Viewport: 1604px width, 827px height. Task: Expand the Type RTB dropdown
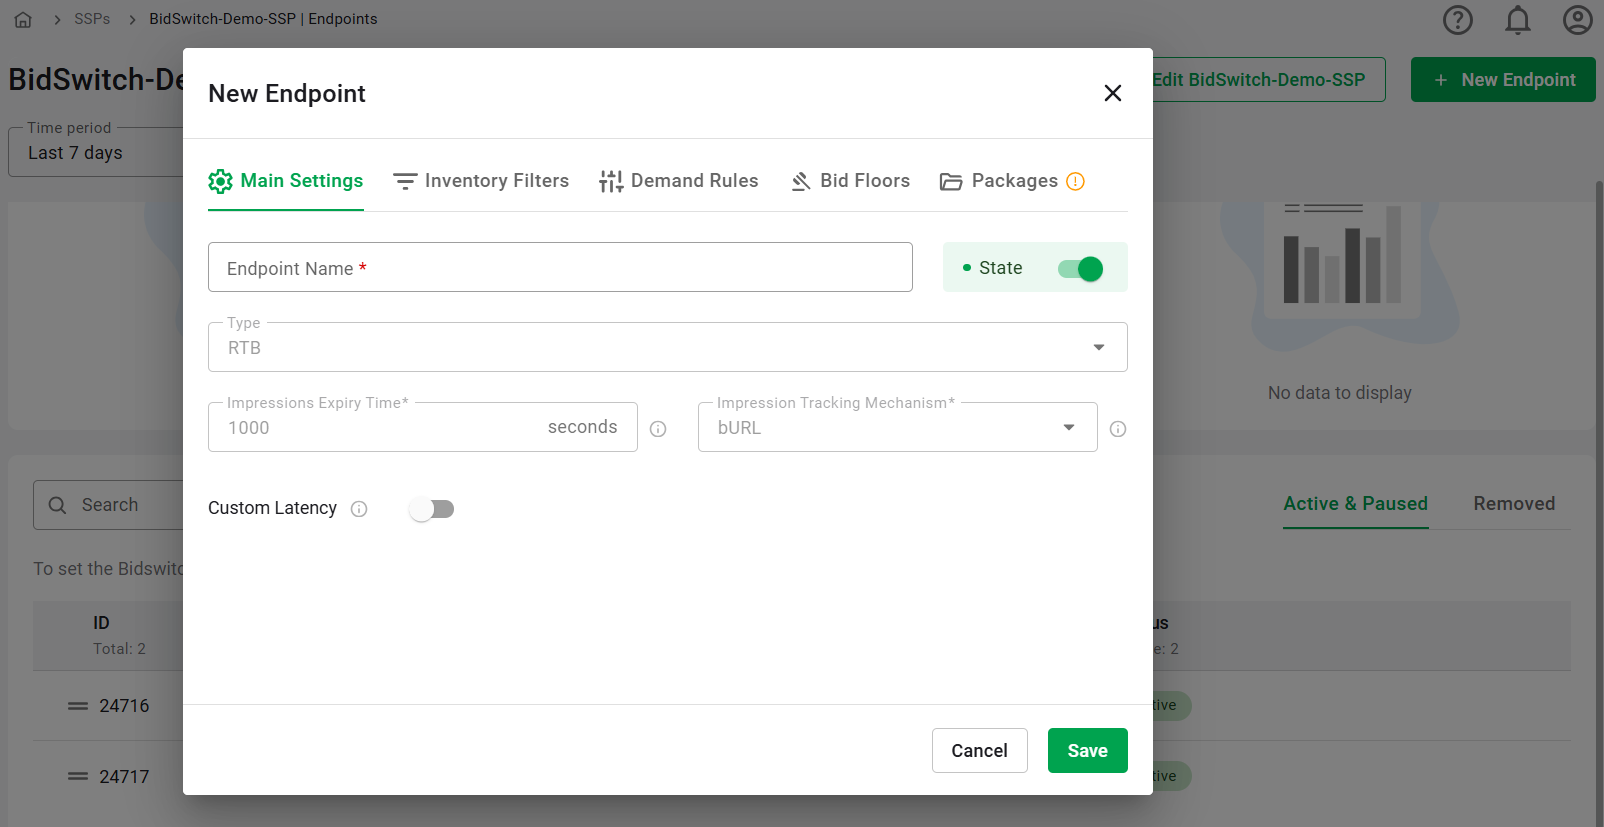(667, 348)
